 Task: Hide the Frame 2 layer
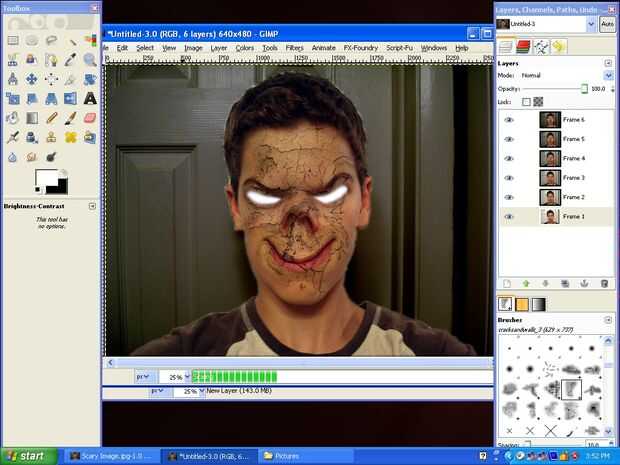508,197
